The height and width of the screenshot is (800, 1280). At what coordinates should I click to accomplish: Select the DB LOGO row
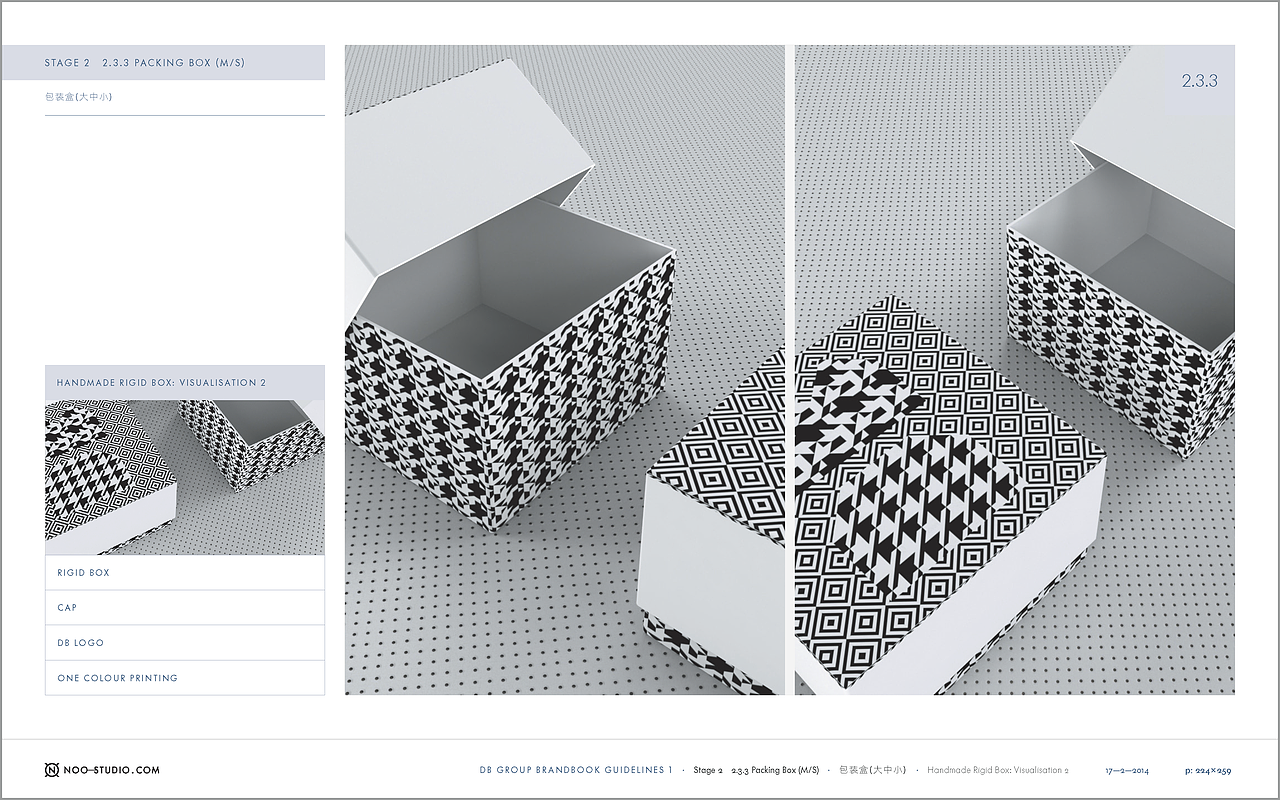click(185, 643)
